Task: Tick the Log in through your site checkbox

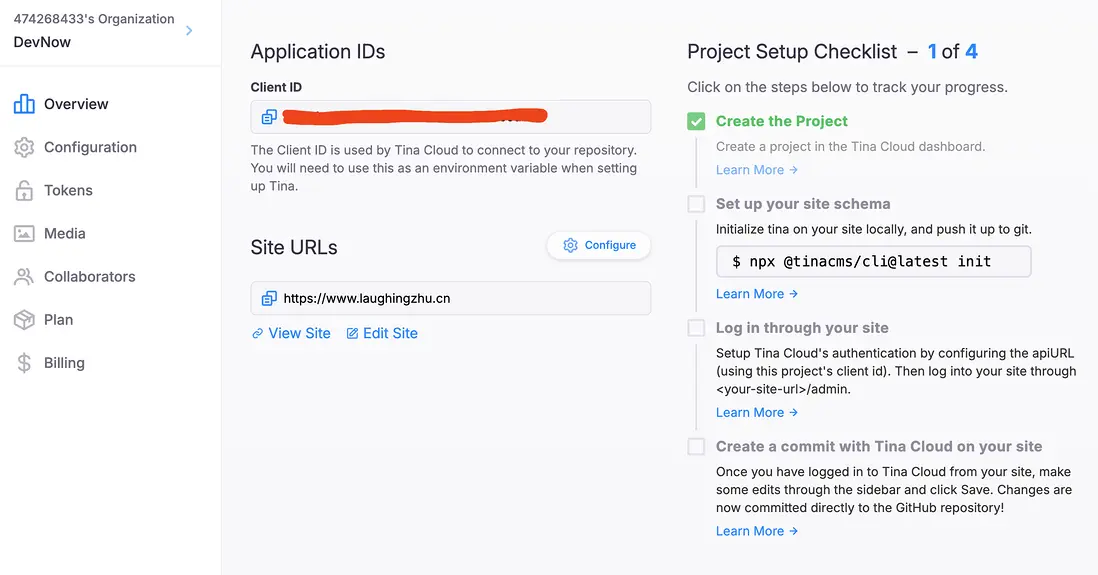Action: click(x=696, y=328)
